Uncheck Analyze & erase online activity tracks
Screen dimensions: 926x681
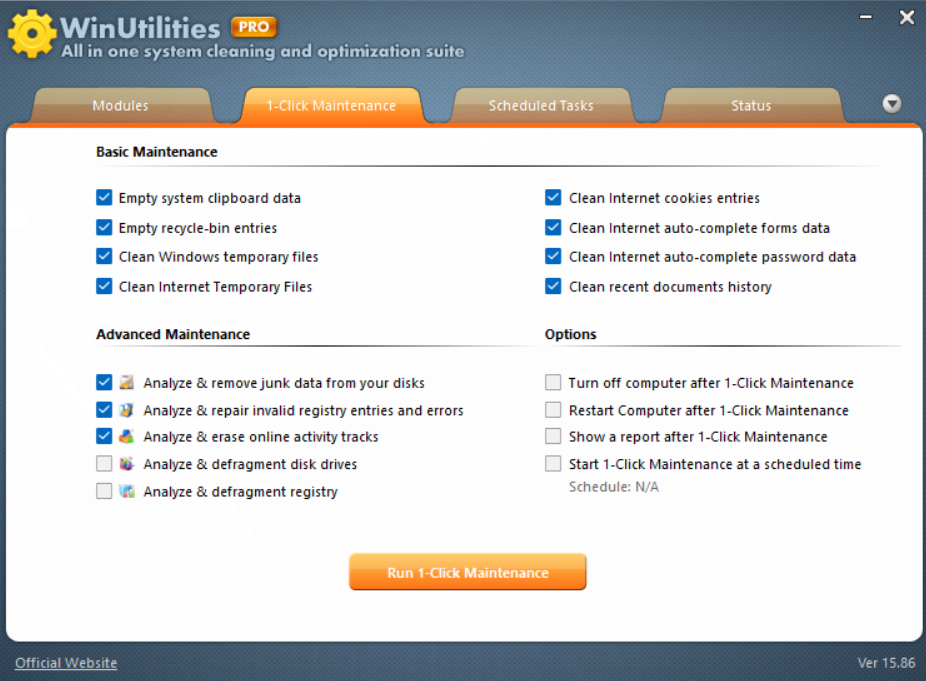click(x=104, y=436)
